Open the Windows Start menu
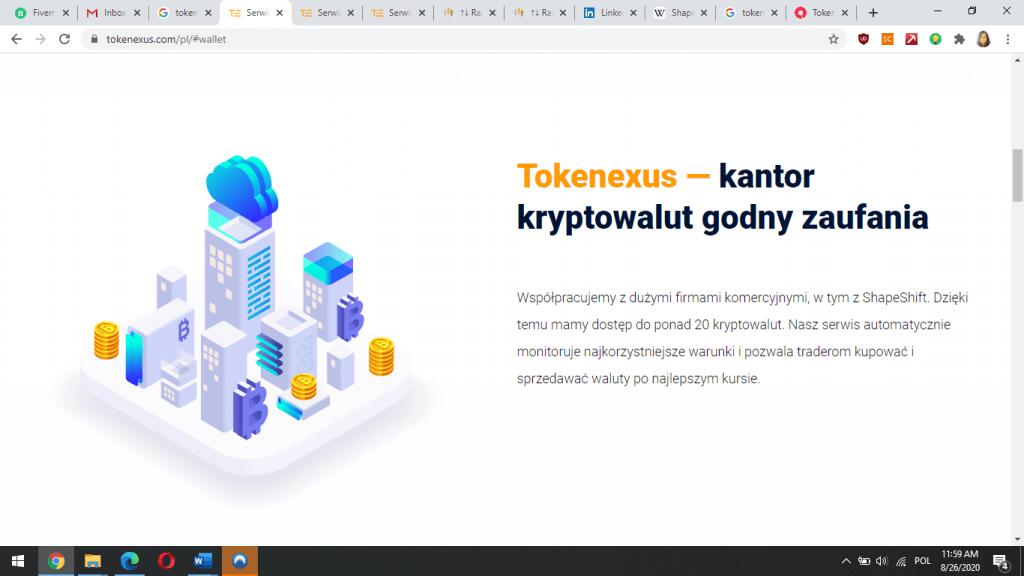Viewport: 1024px width, 576px height. coord(18,561)
